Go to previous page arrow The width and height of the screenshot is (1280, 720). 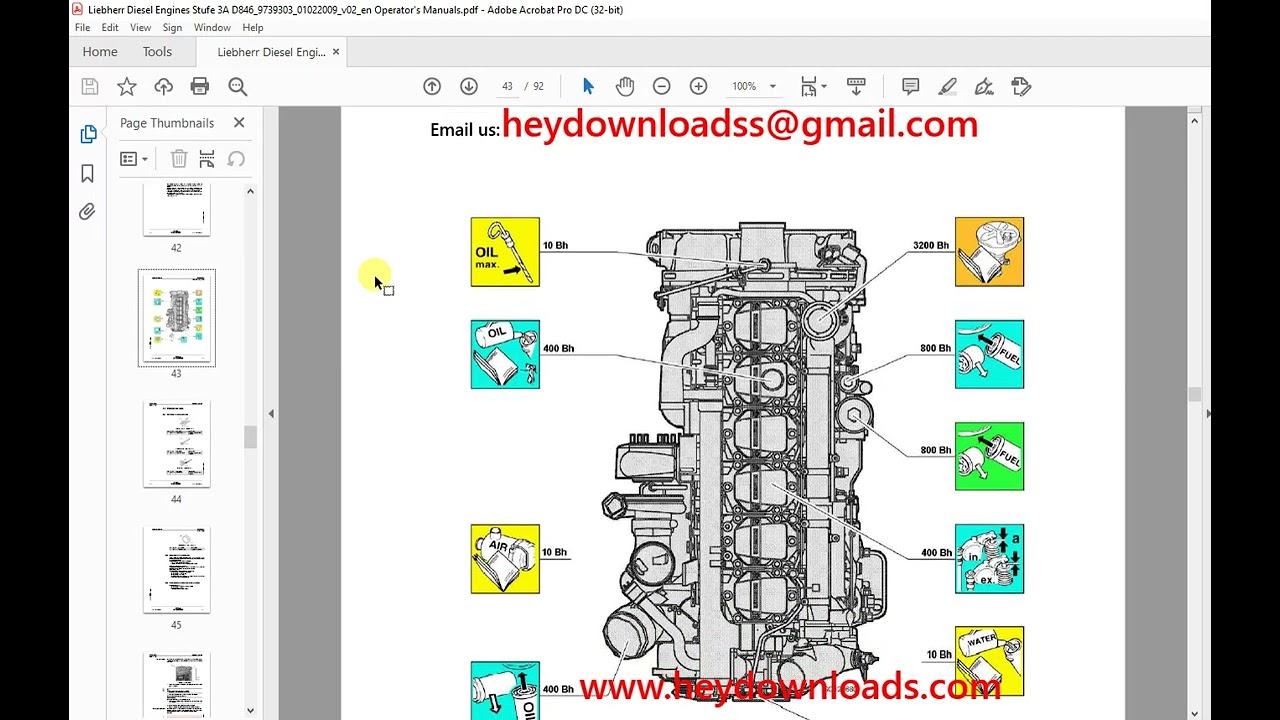[432, 87]
